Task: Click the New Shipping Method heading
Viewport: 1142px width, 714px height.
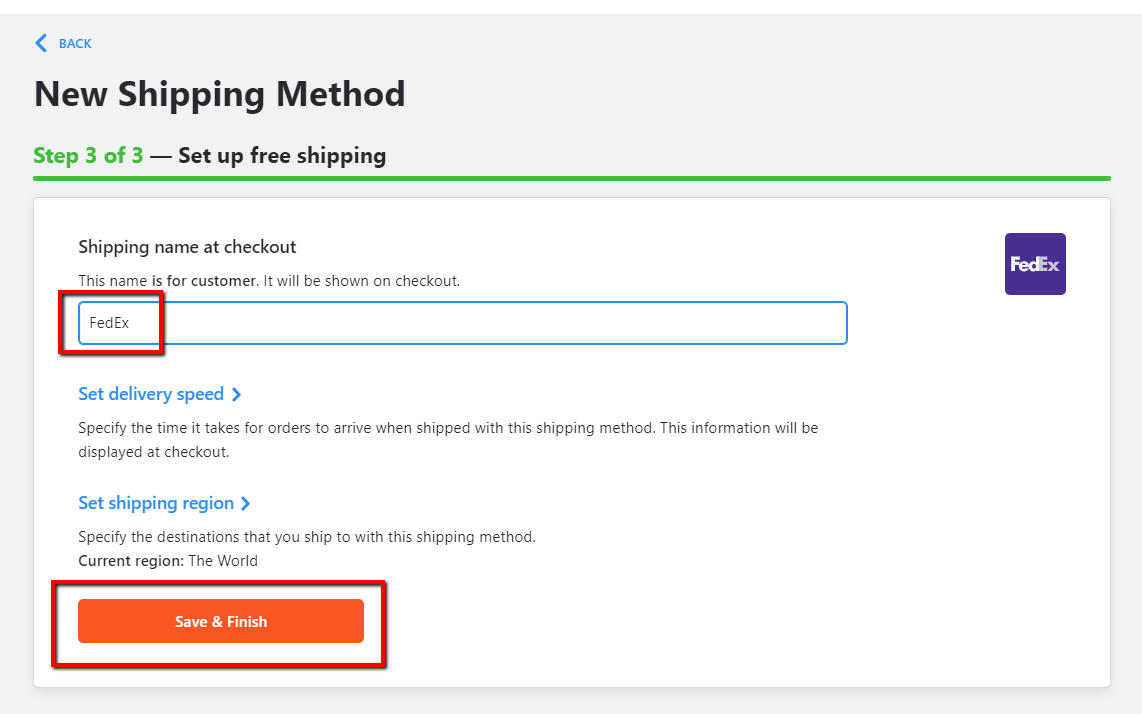Action: pos(220,94)
